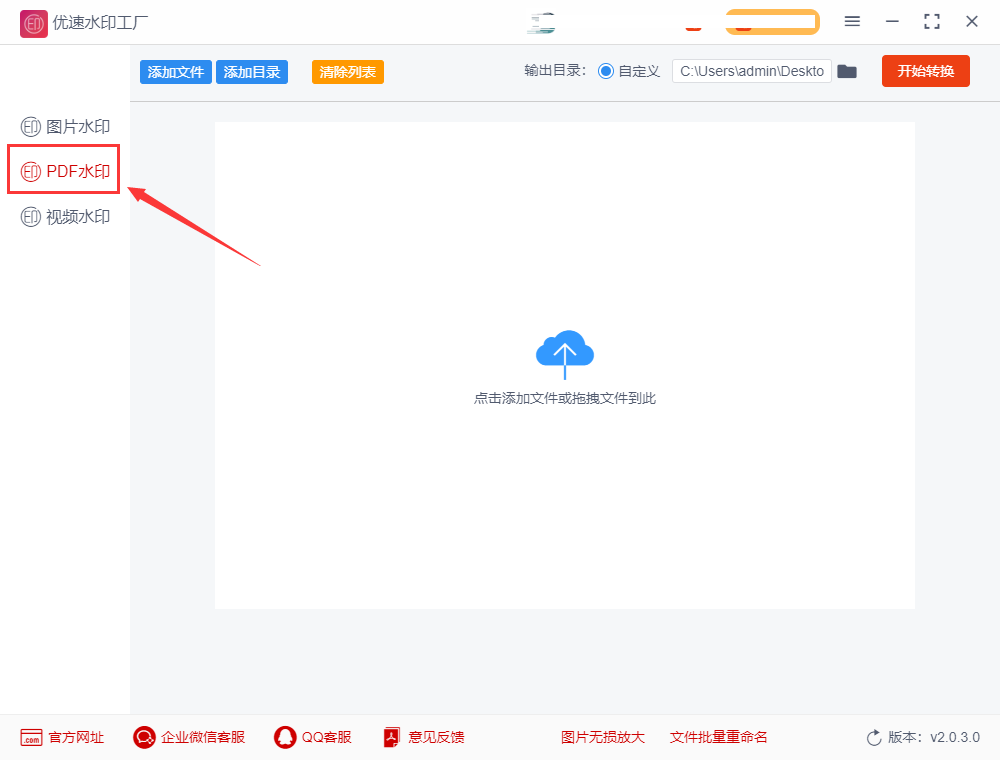
Task: Click 清除列表 to clear the list
Action: [348, 72]
